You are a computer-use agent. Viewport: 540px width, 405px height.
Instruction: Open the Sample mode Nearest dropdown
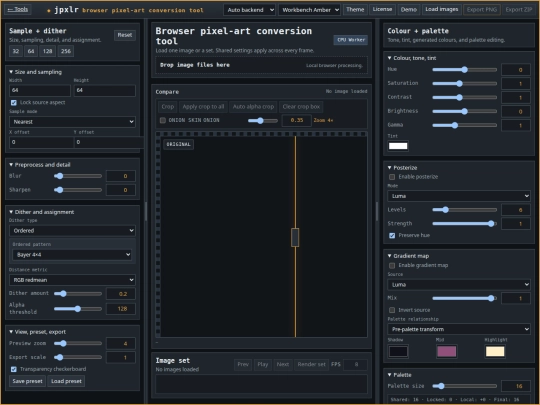tap(72, 122)
